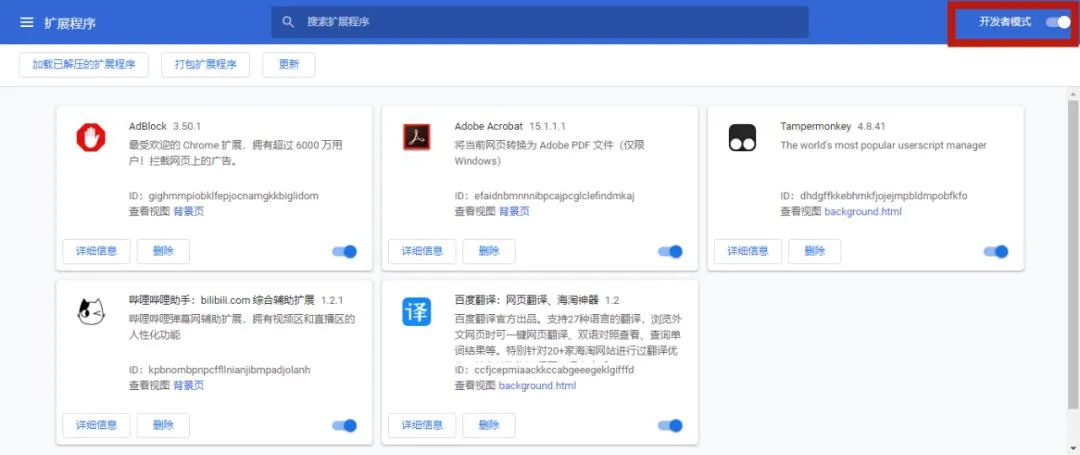Click the 百度翻译:网页翻译、海淘神器 title
Screen dimensions: 1080x455
tap(527, 301)
